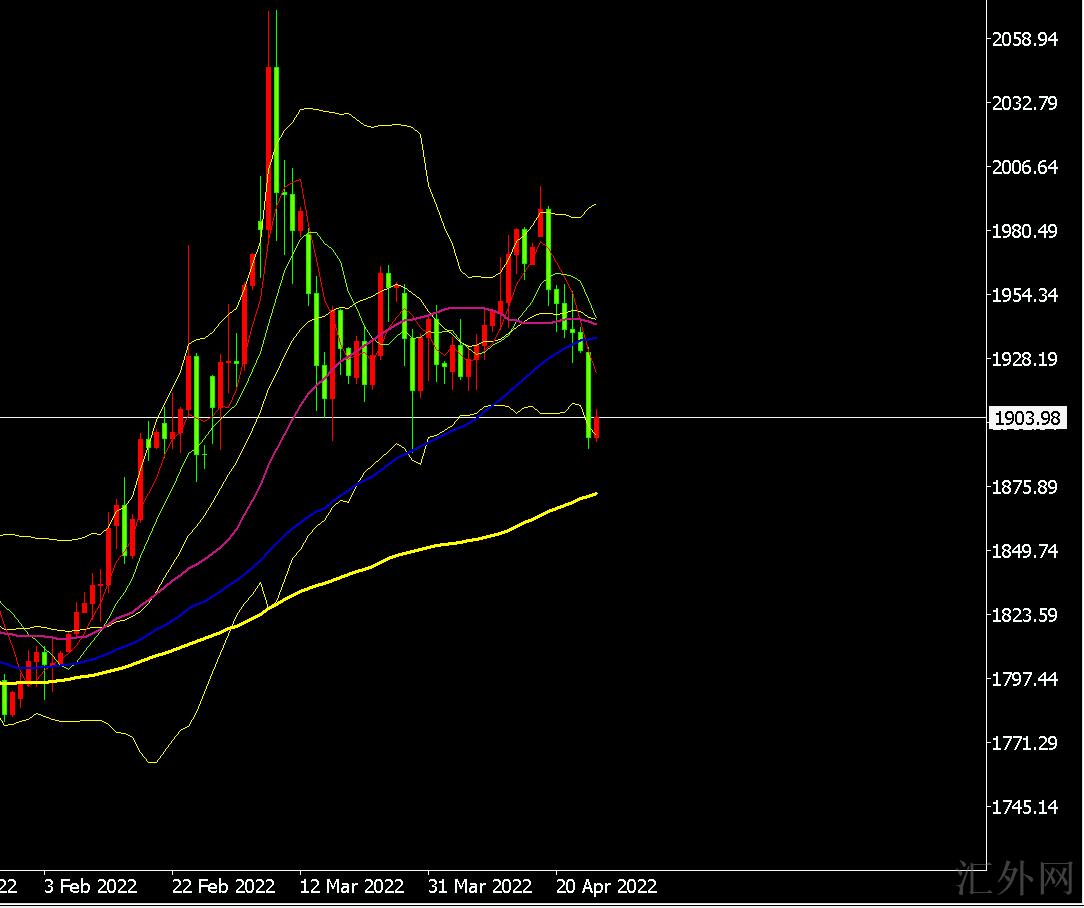The height and width of the screenshot is (908, 1084).
Task: Click the 1875.89 price scale value
Action: pyautogui.click(x=1024, y=487)
